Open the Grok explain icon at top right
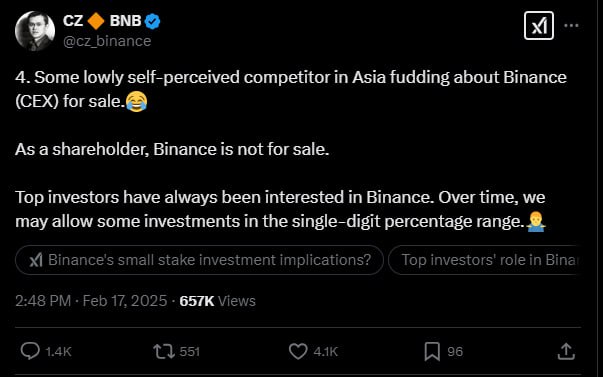 click(x=539, y=26)
